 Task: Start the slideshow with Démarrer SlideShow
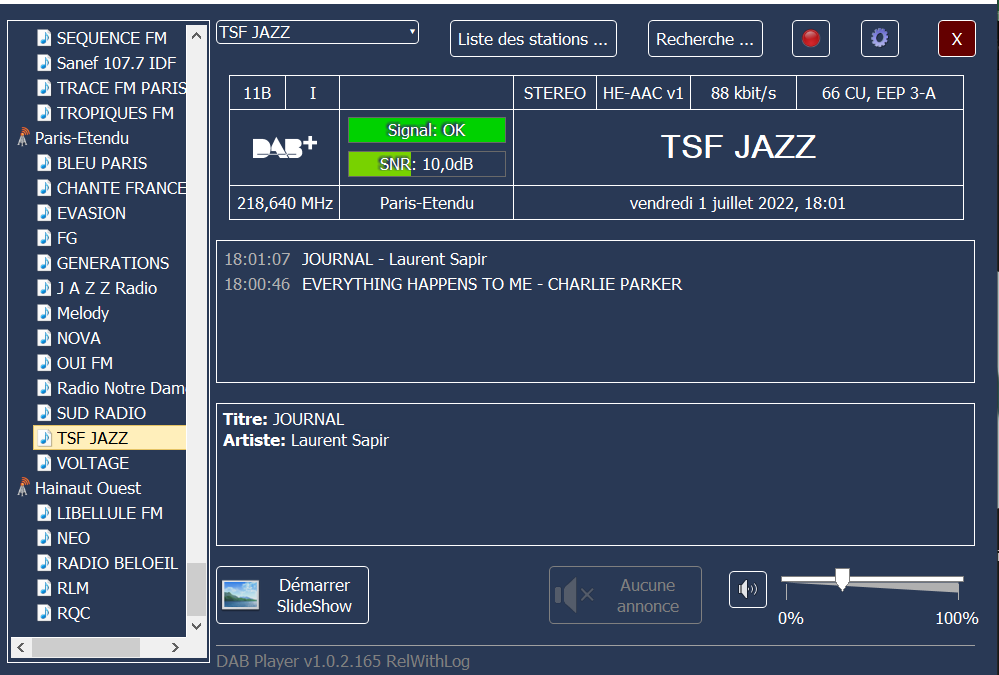click(x=292, y=595)
